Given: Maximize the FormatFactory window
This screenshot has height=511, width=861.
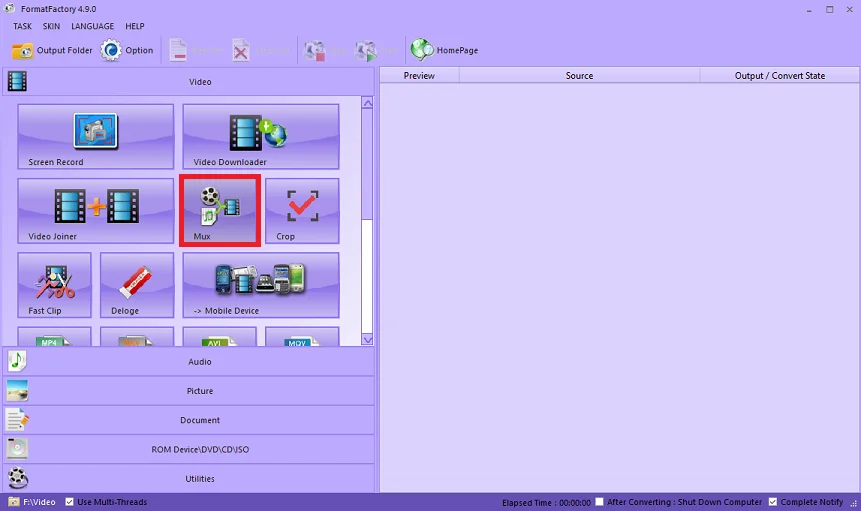Looking at the screenshot, I should pyautogui.click(x=829, y=9).
